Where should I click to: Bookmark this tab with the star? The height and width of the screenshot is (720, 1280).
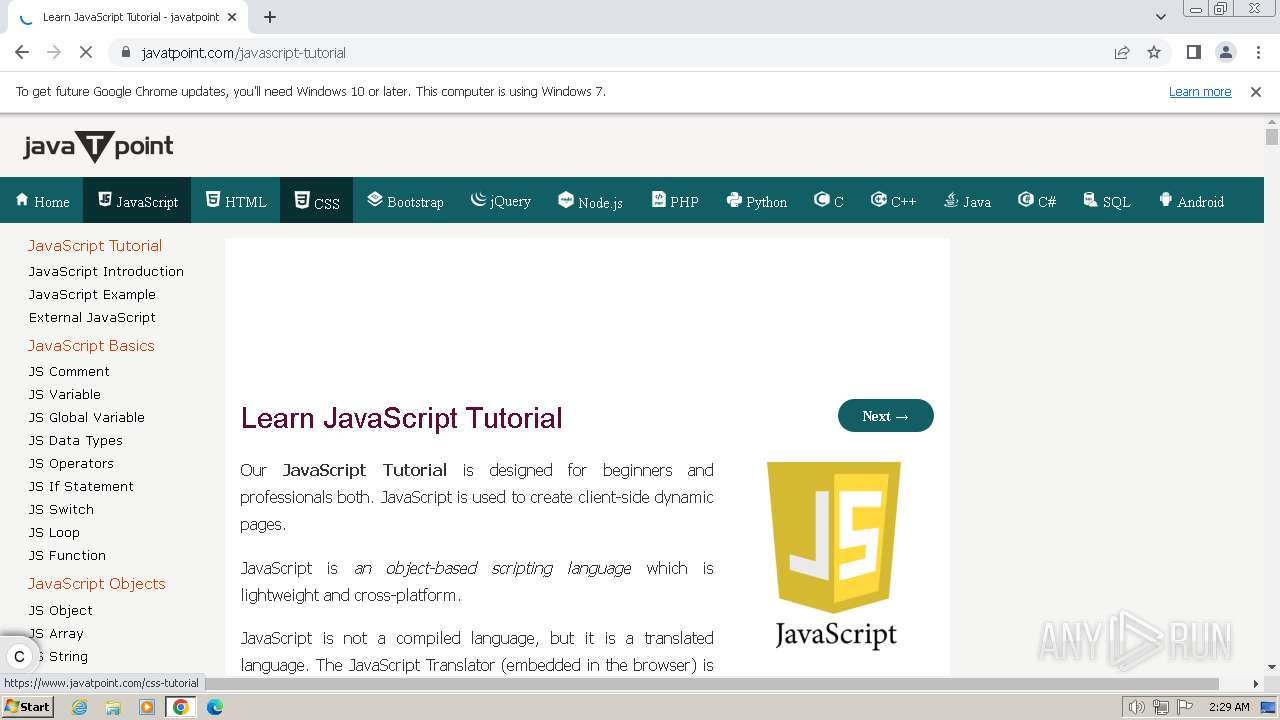(1154, 52)
